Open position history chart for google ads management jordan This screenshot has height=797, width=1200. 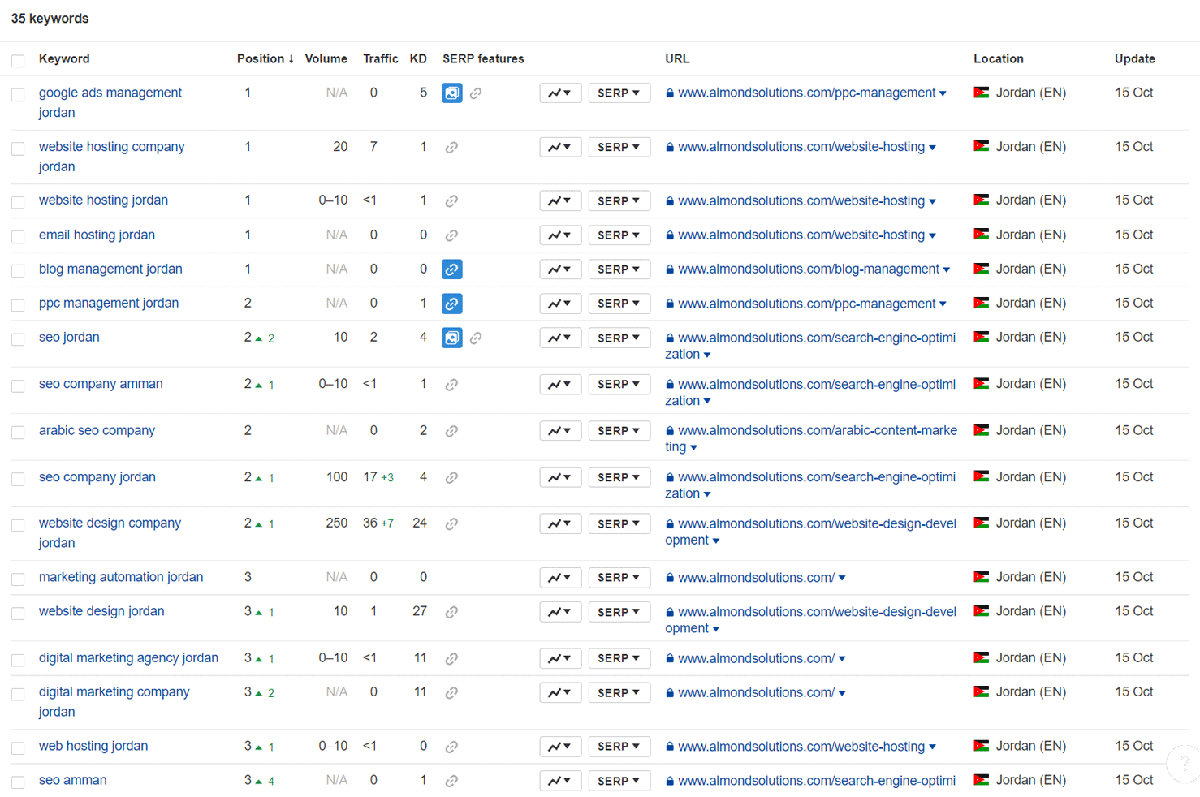560,93
